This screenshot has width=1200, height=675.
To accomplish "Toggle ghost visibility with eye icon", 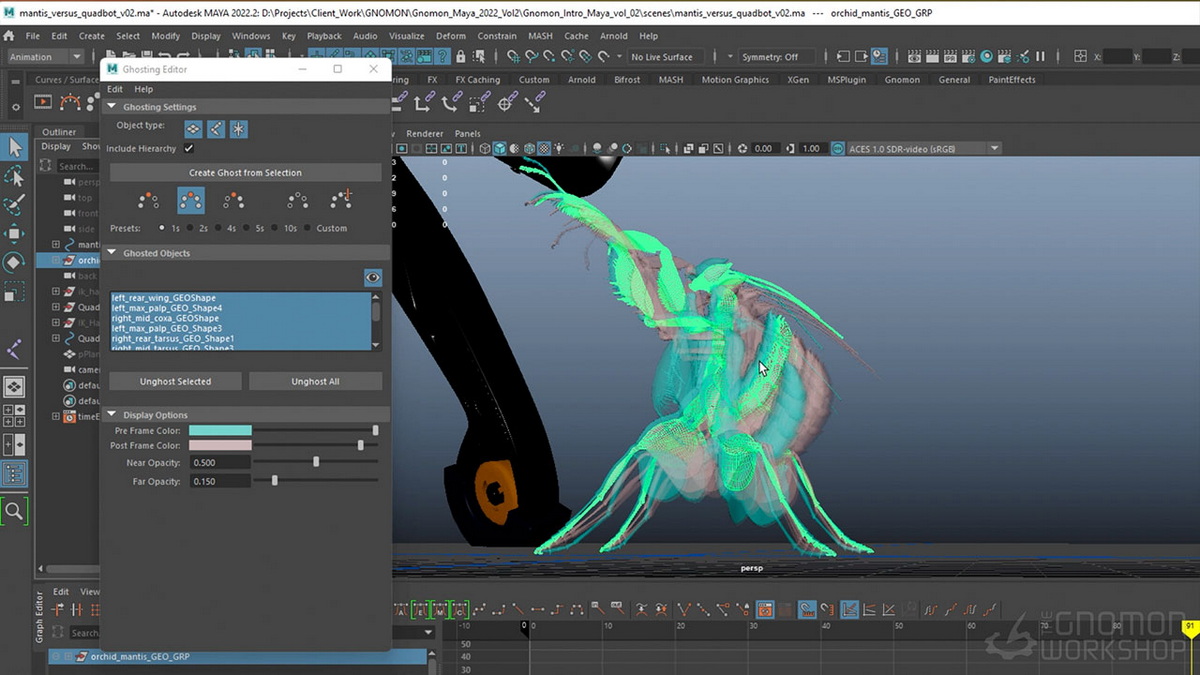I will [372, 278].
